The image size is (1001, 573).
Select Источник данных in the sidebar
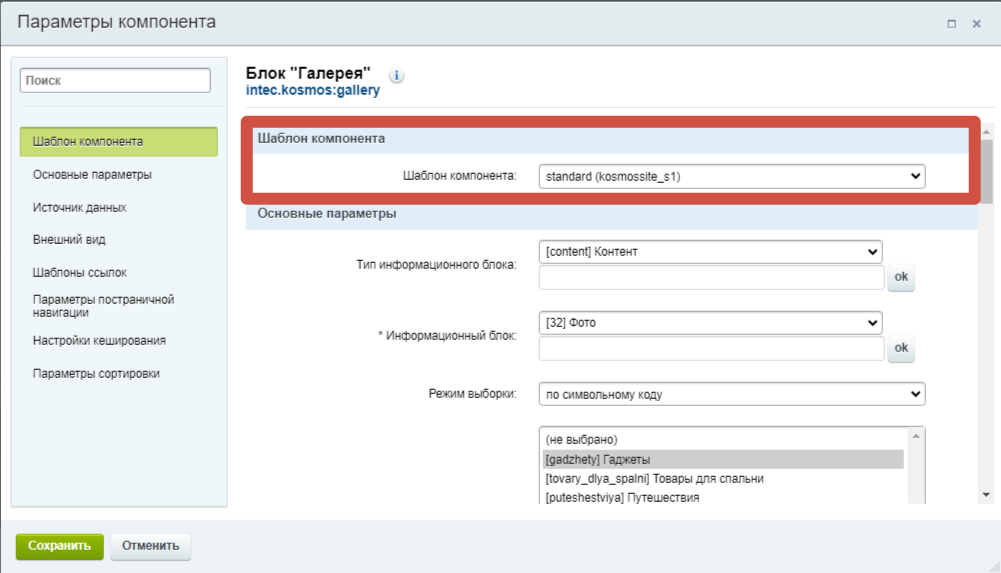coord(80,207)
